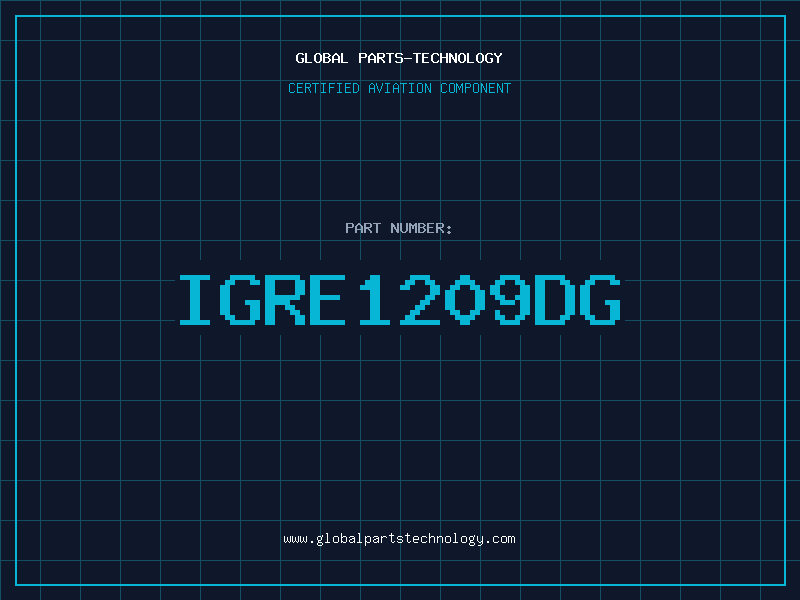Open the www.globalpartstechnology.com link
The image size is (800, 600).
(x=399, y=539)
